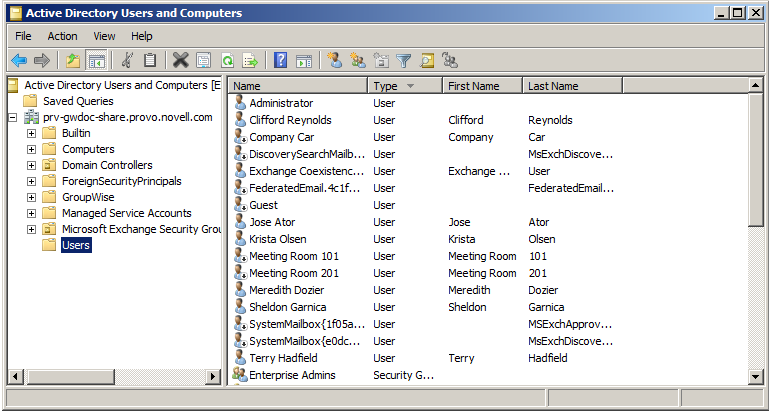The height and width of the screenshot is (412, 769).
Task: Click the Export List toolbar icon
Action: 250,61
